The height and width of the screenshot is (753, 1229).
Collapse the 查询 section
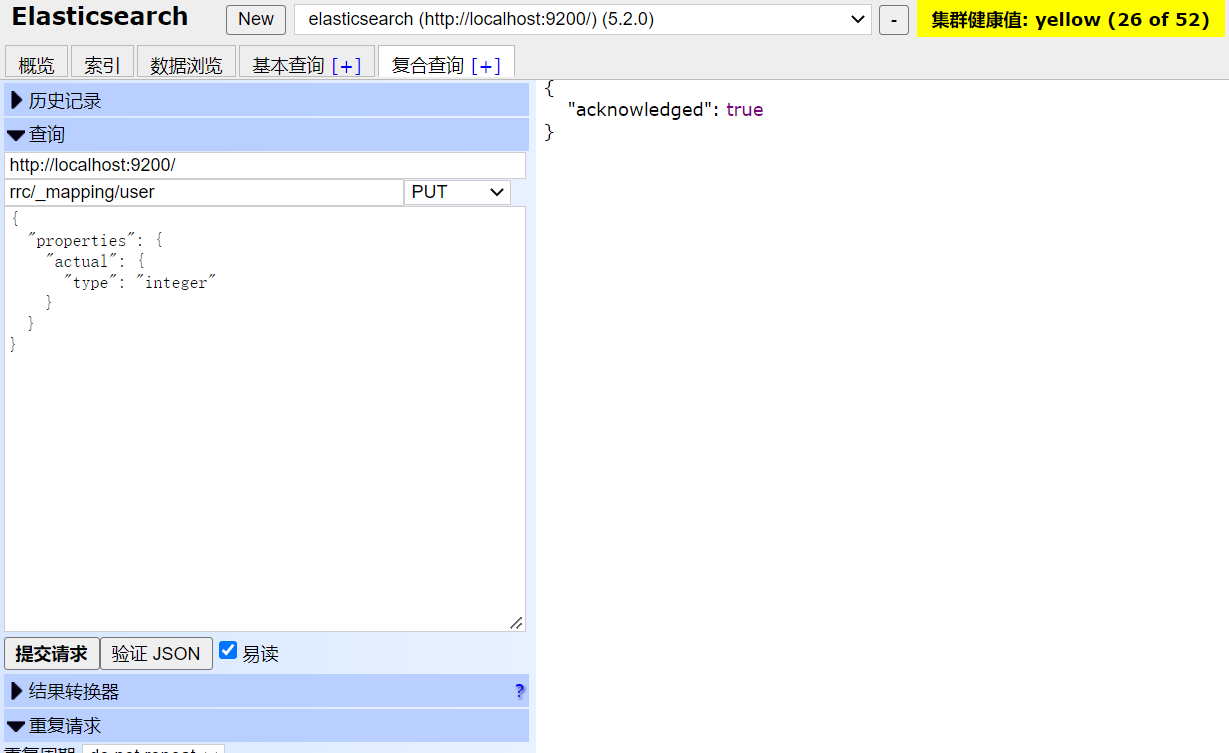pyautogui.click(x=266, y=134)
